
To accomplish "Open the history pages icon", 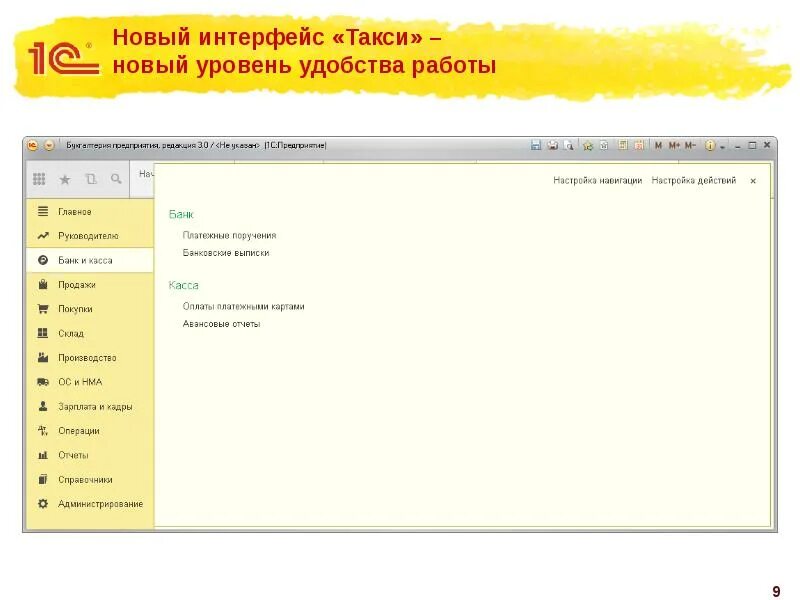I will click(x=91, y=179).
